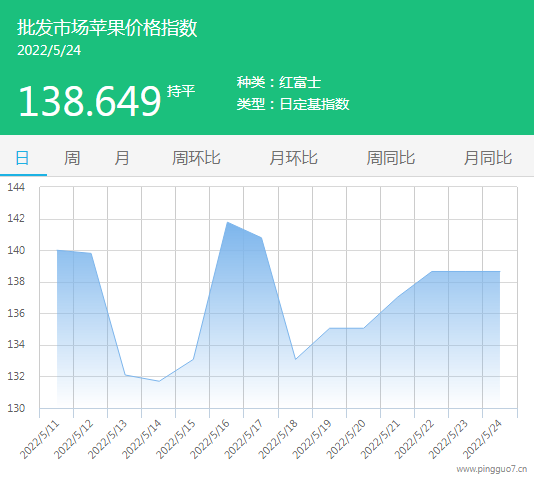
Task: Open the 月 tab
Action: click(x=122, y=158)
